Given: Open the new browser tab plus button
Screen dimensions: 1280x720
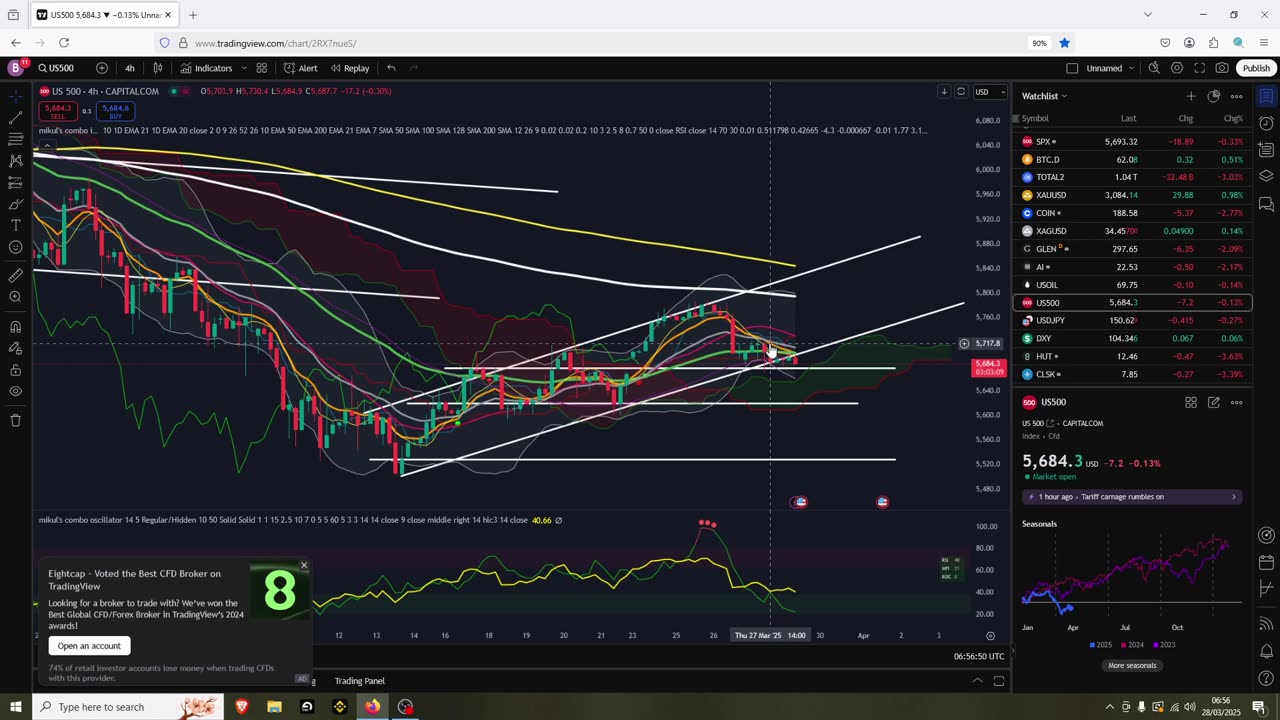Looking at the screenshot, I should [x=193, y=15].
